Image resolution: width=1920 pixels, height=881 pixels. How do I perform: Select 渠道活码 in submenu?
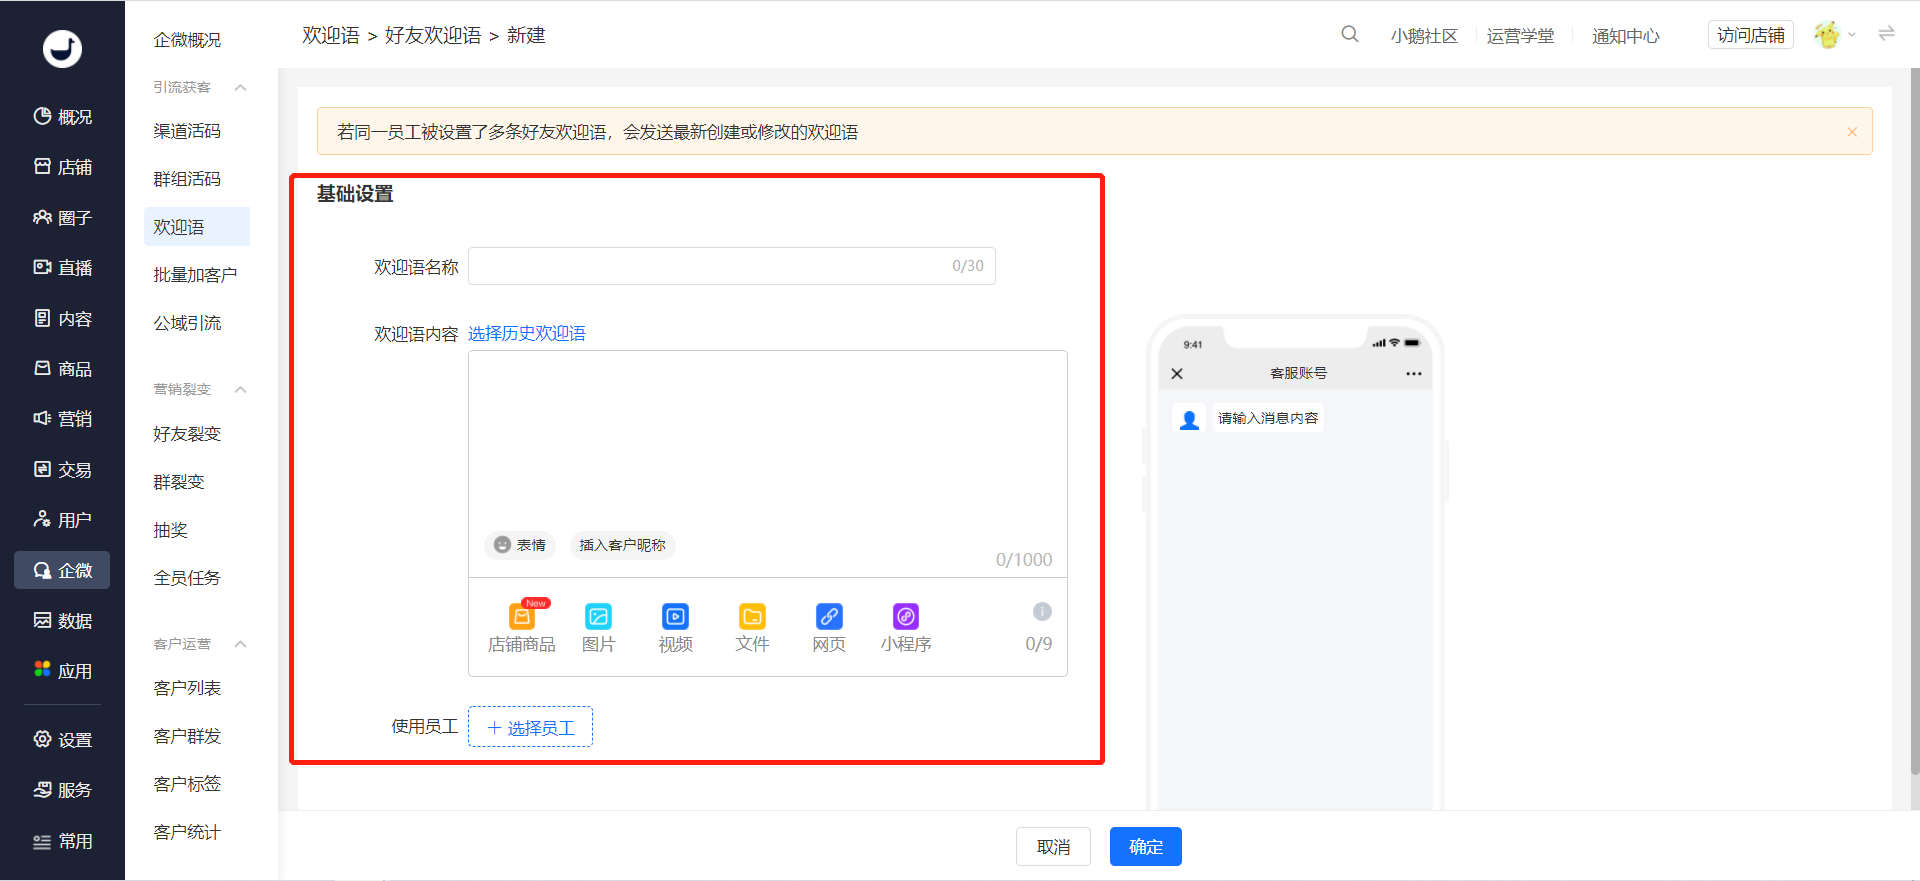[187, 131]
